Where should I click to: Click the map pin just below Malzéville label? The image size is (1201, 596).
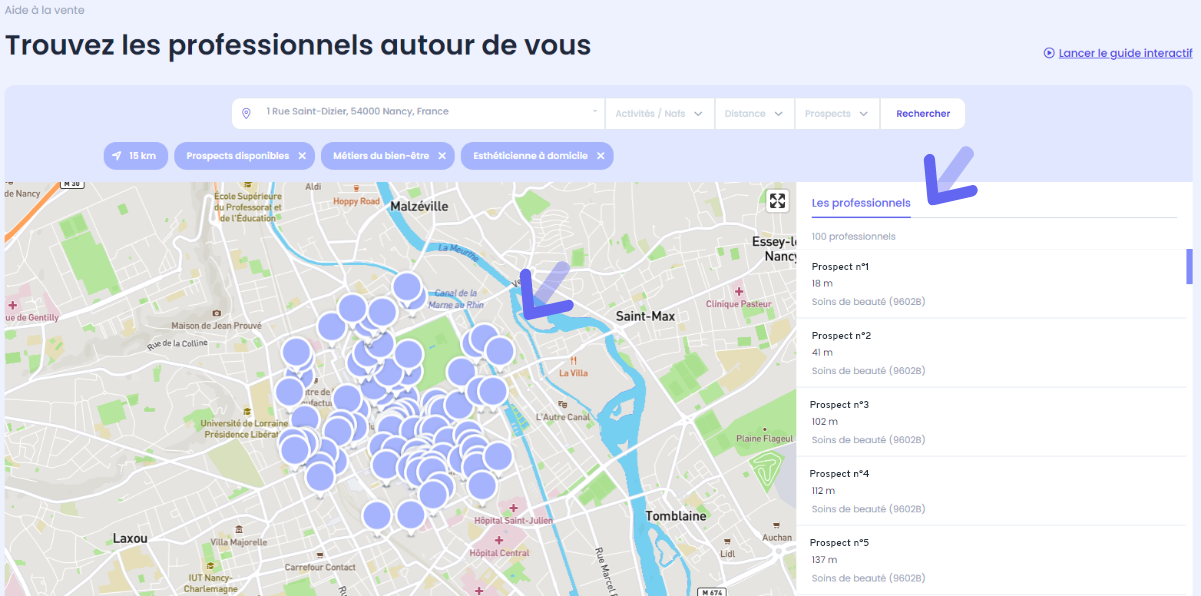(x=407, y=287)
